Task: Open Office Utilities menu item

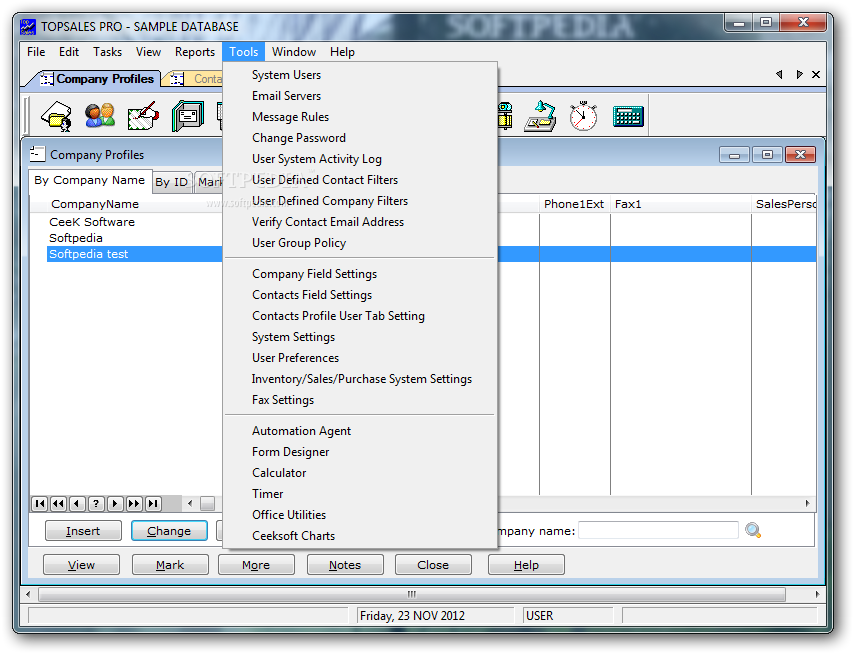Action: click(x=360, y=515)
